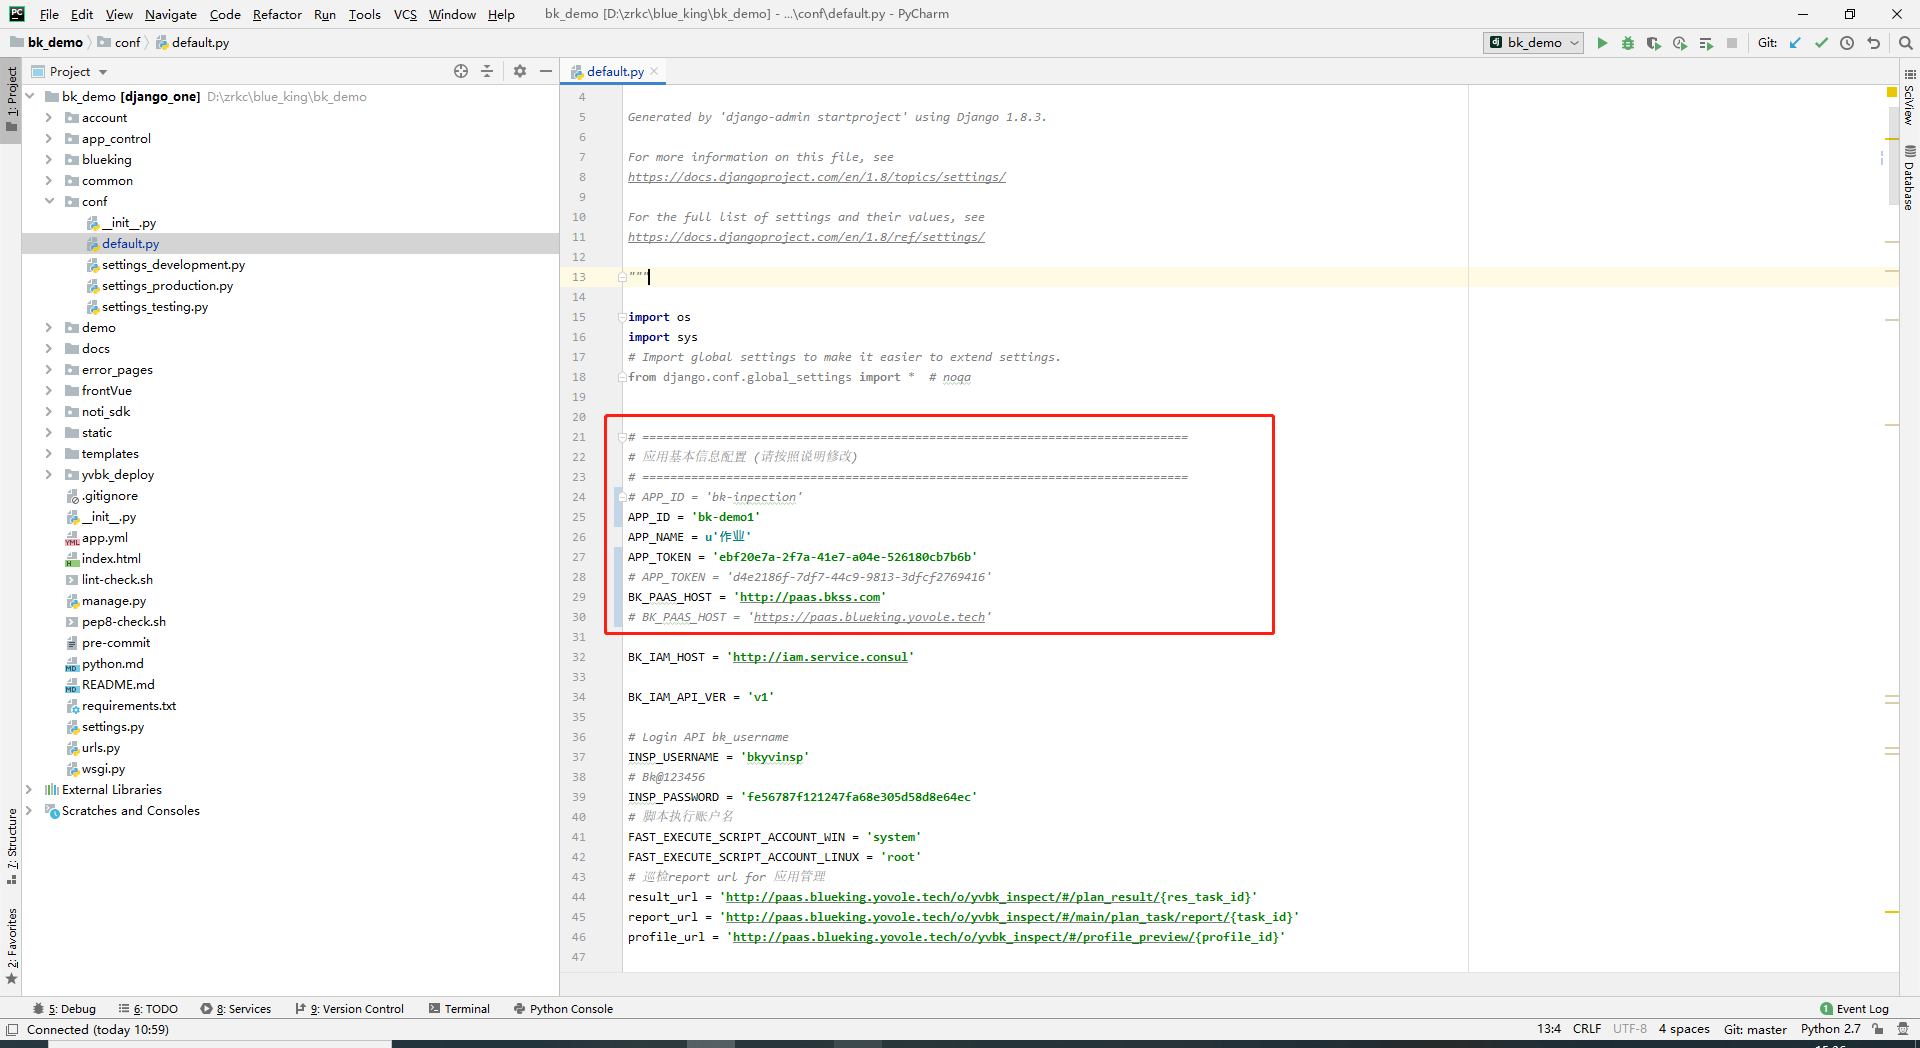
Task: Open the File menu
Action: pyautogui.click(x=49, y=14)
